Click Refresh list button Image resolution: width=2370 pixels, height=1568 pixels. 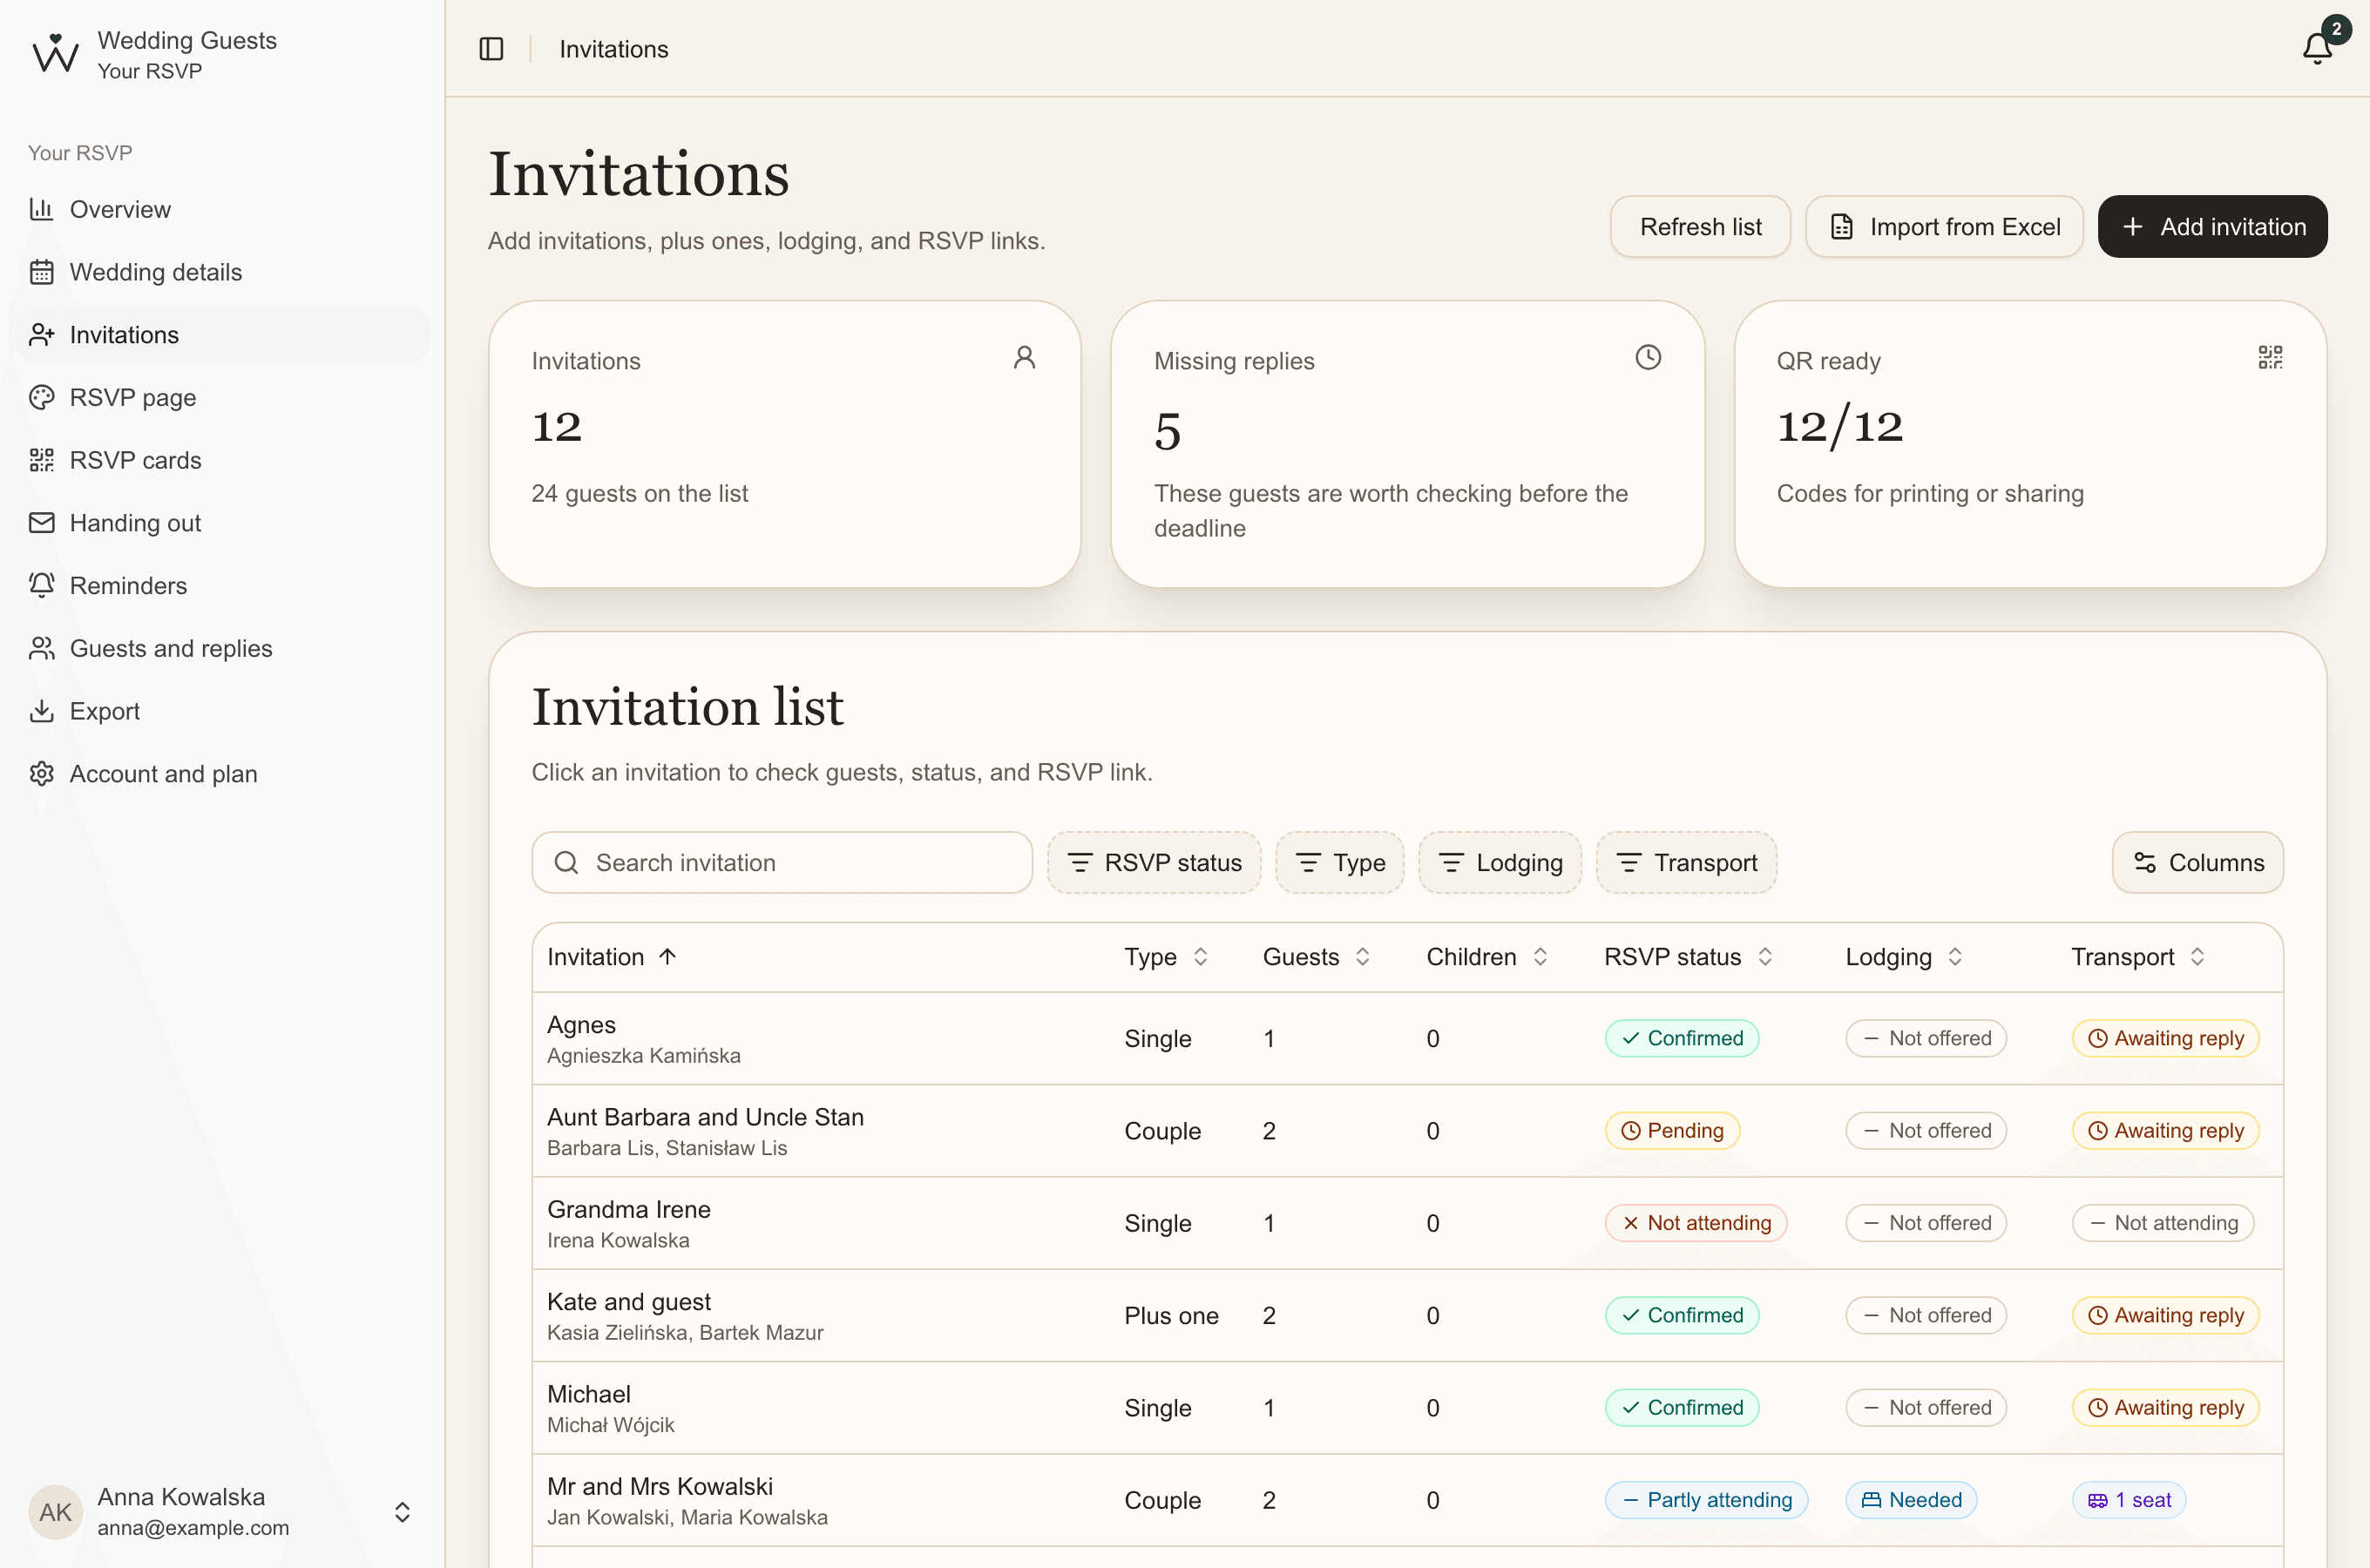click(x=1700, y=227)
